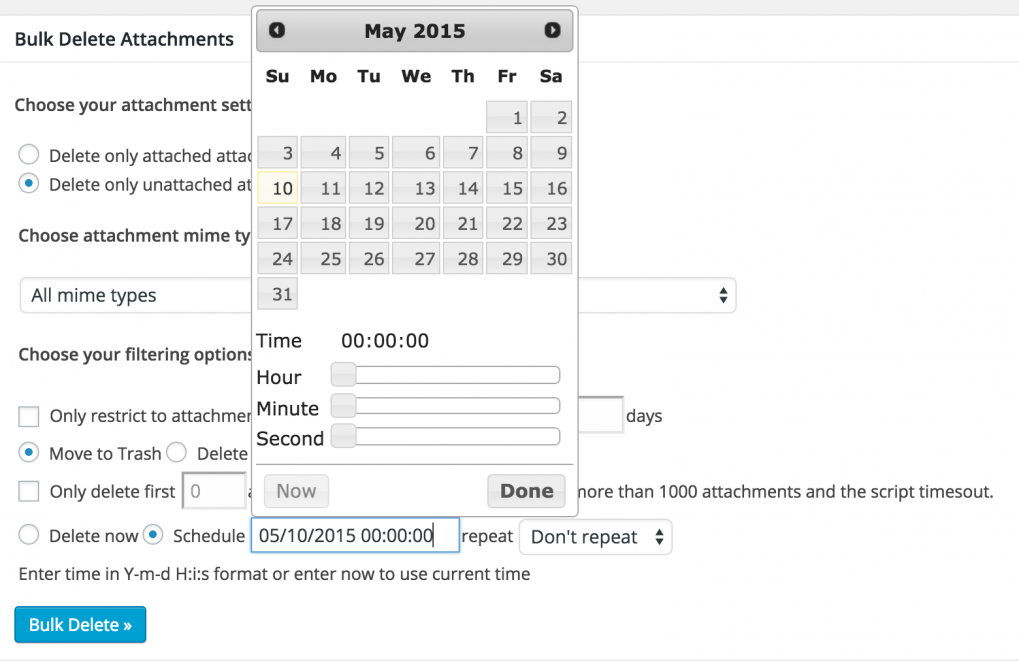Switch to the Delete now option
This screenshot has width=1019, height=661.
28,535
